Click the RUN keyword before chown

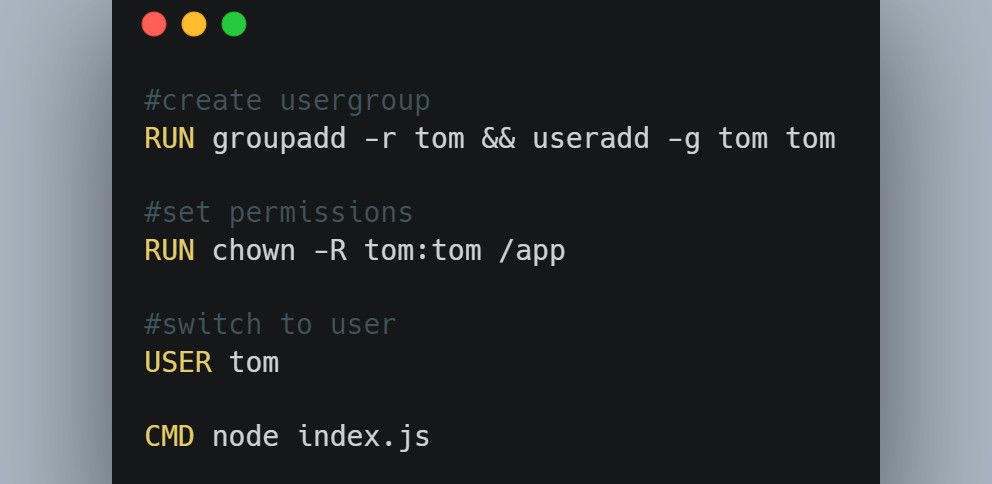point(169,250)
